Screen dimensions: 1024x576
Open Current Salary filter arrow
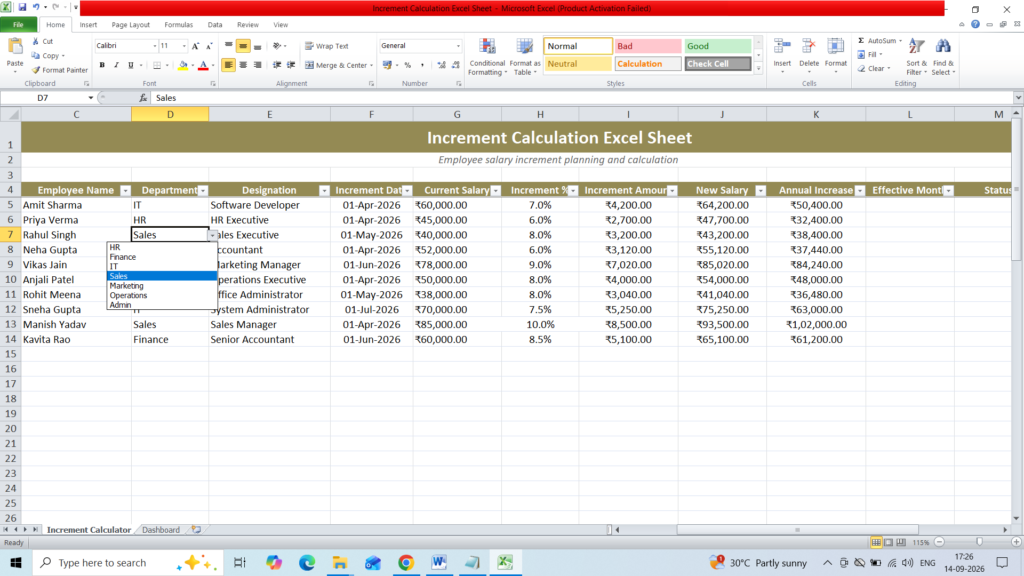point(496,191)
